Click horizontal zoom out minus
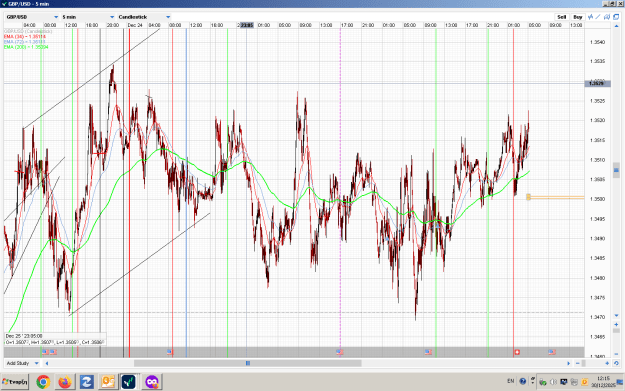 [578, 363]
